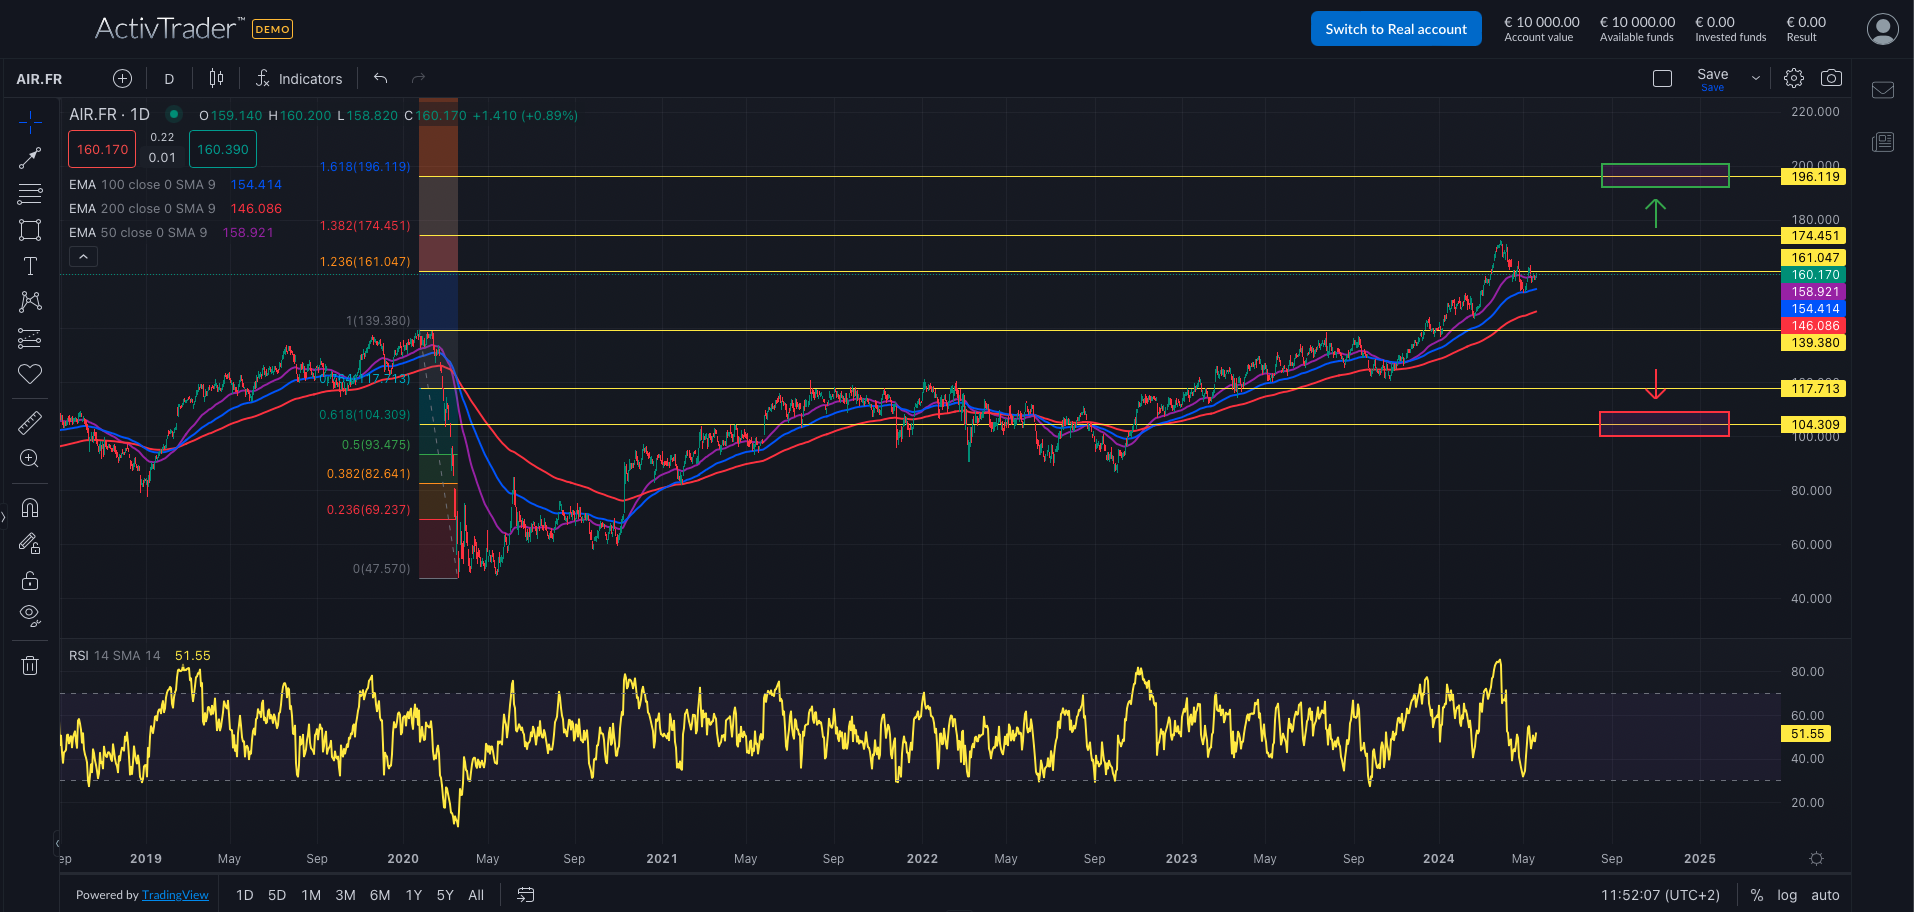Open candlestick chart style selector
Image resolution: width=1914 pixels, height=912 pixels.
pyautogui.click(x=216, y=78)
